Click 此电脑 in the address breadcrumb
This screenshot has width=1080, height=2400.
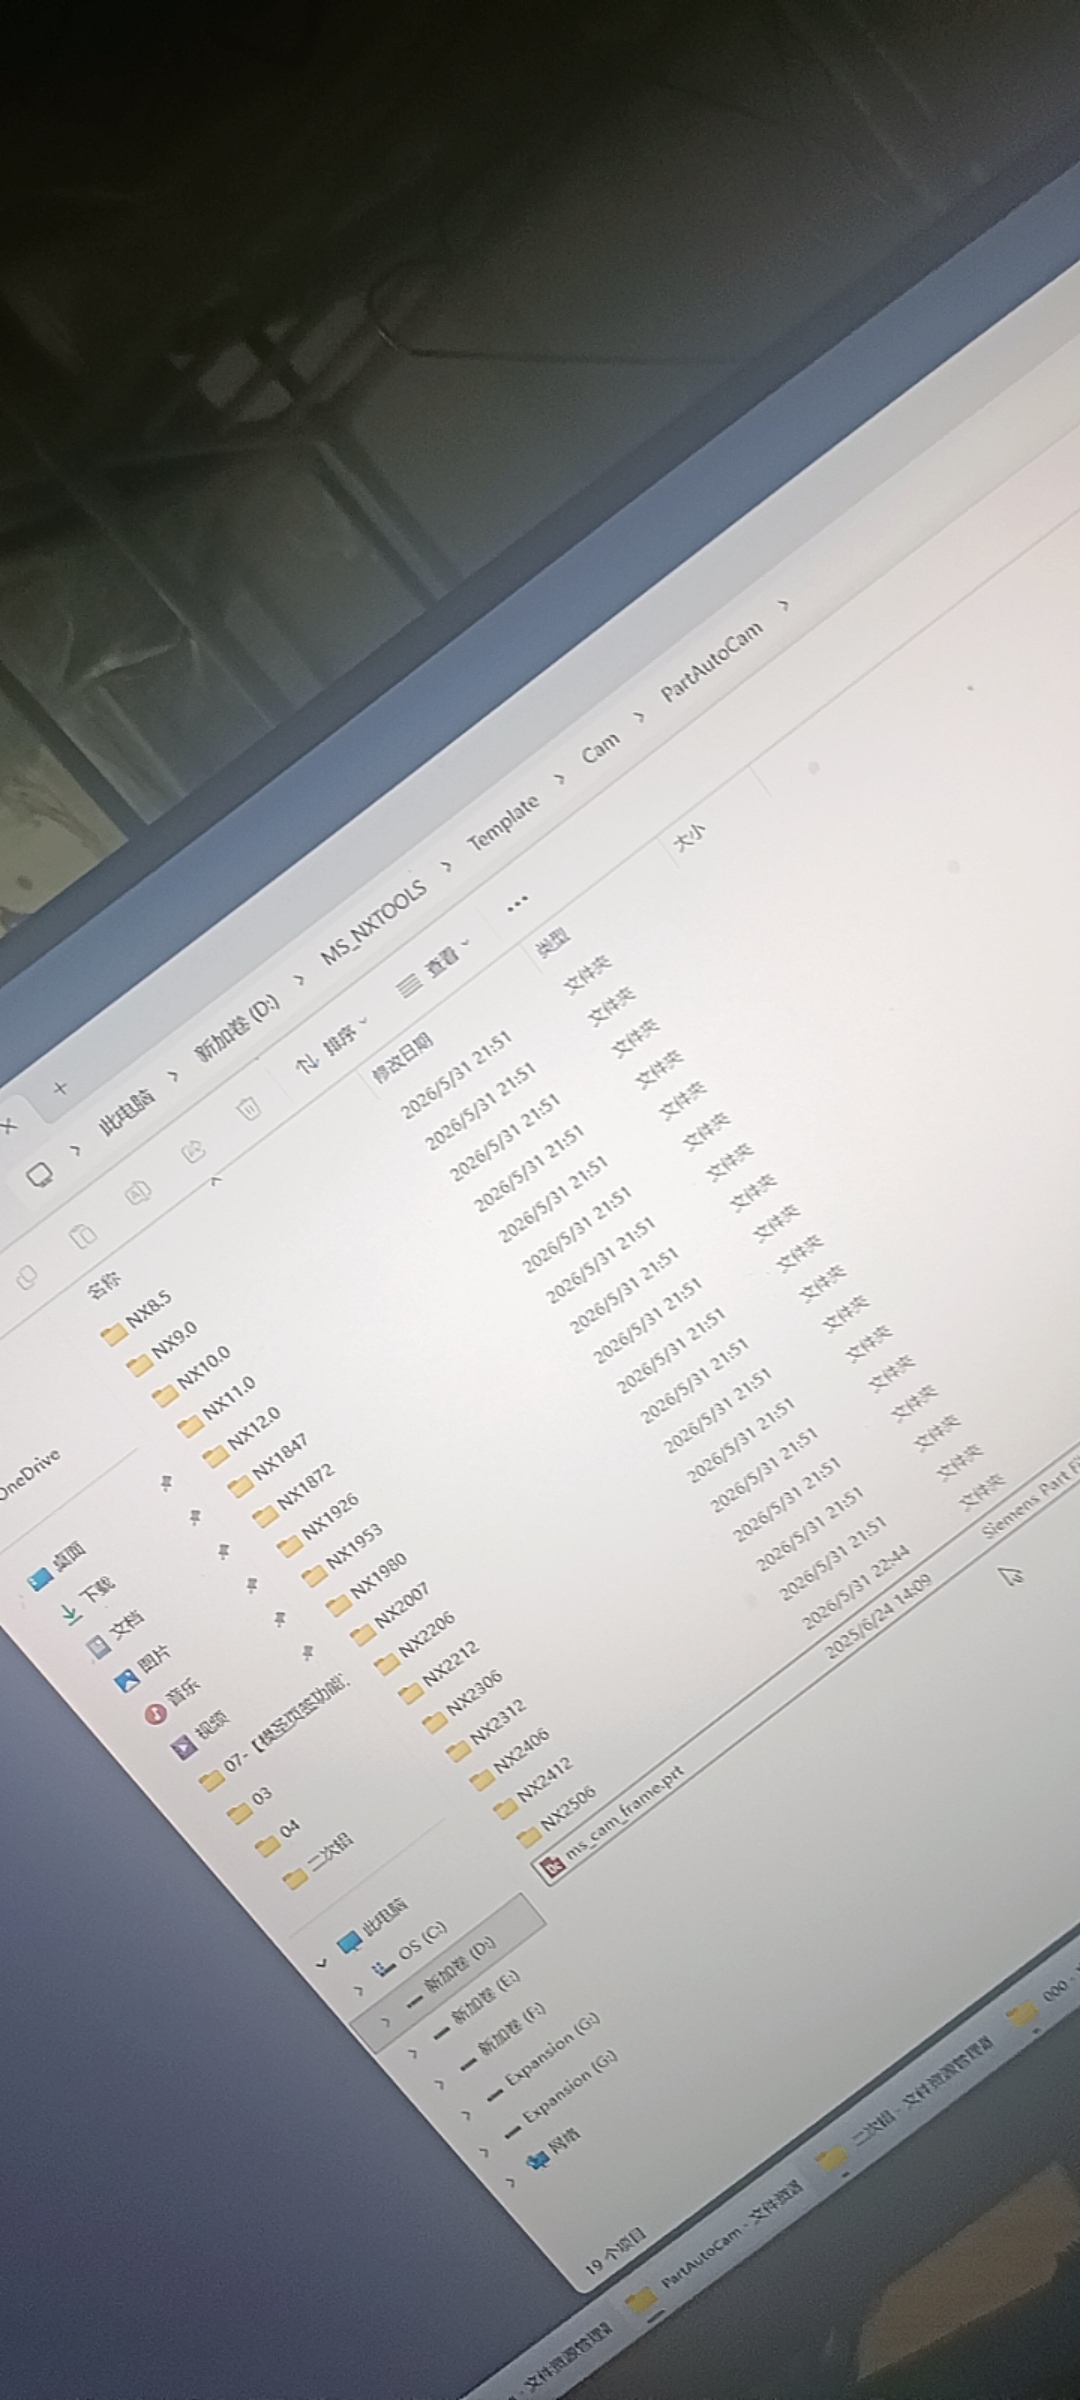pos(127,1110)
